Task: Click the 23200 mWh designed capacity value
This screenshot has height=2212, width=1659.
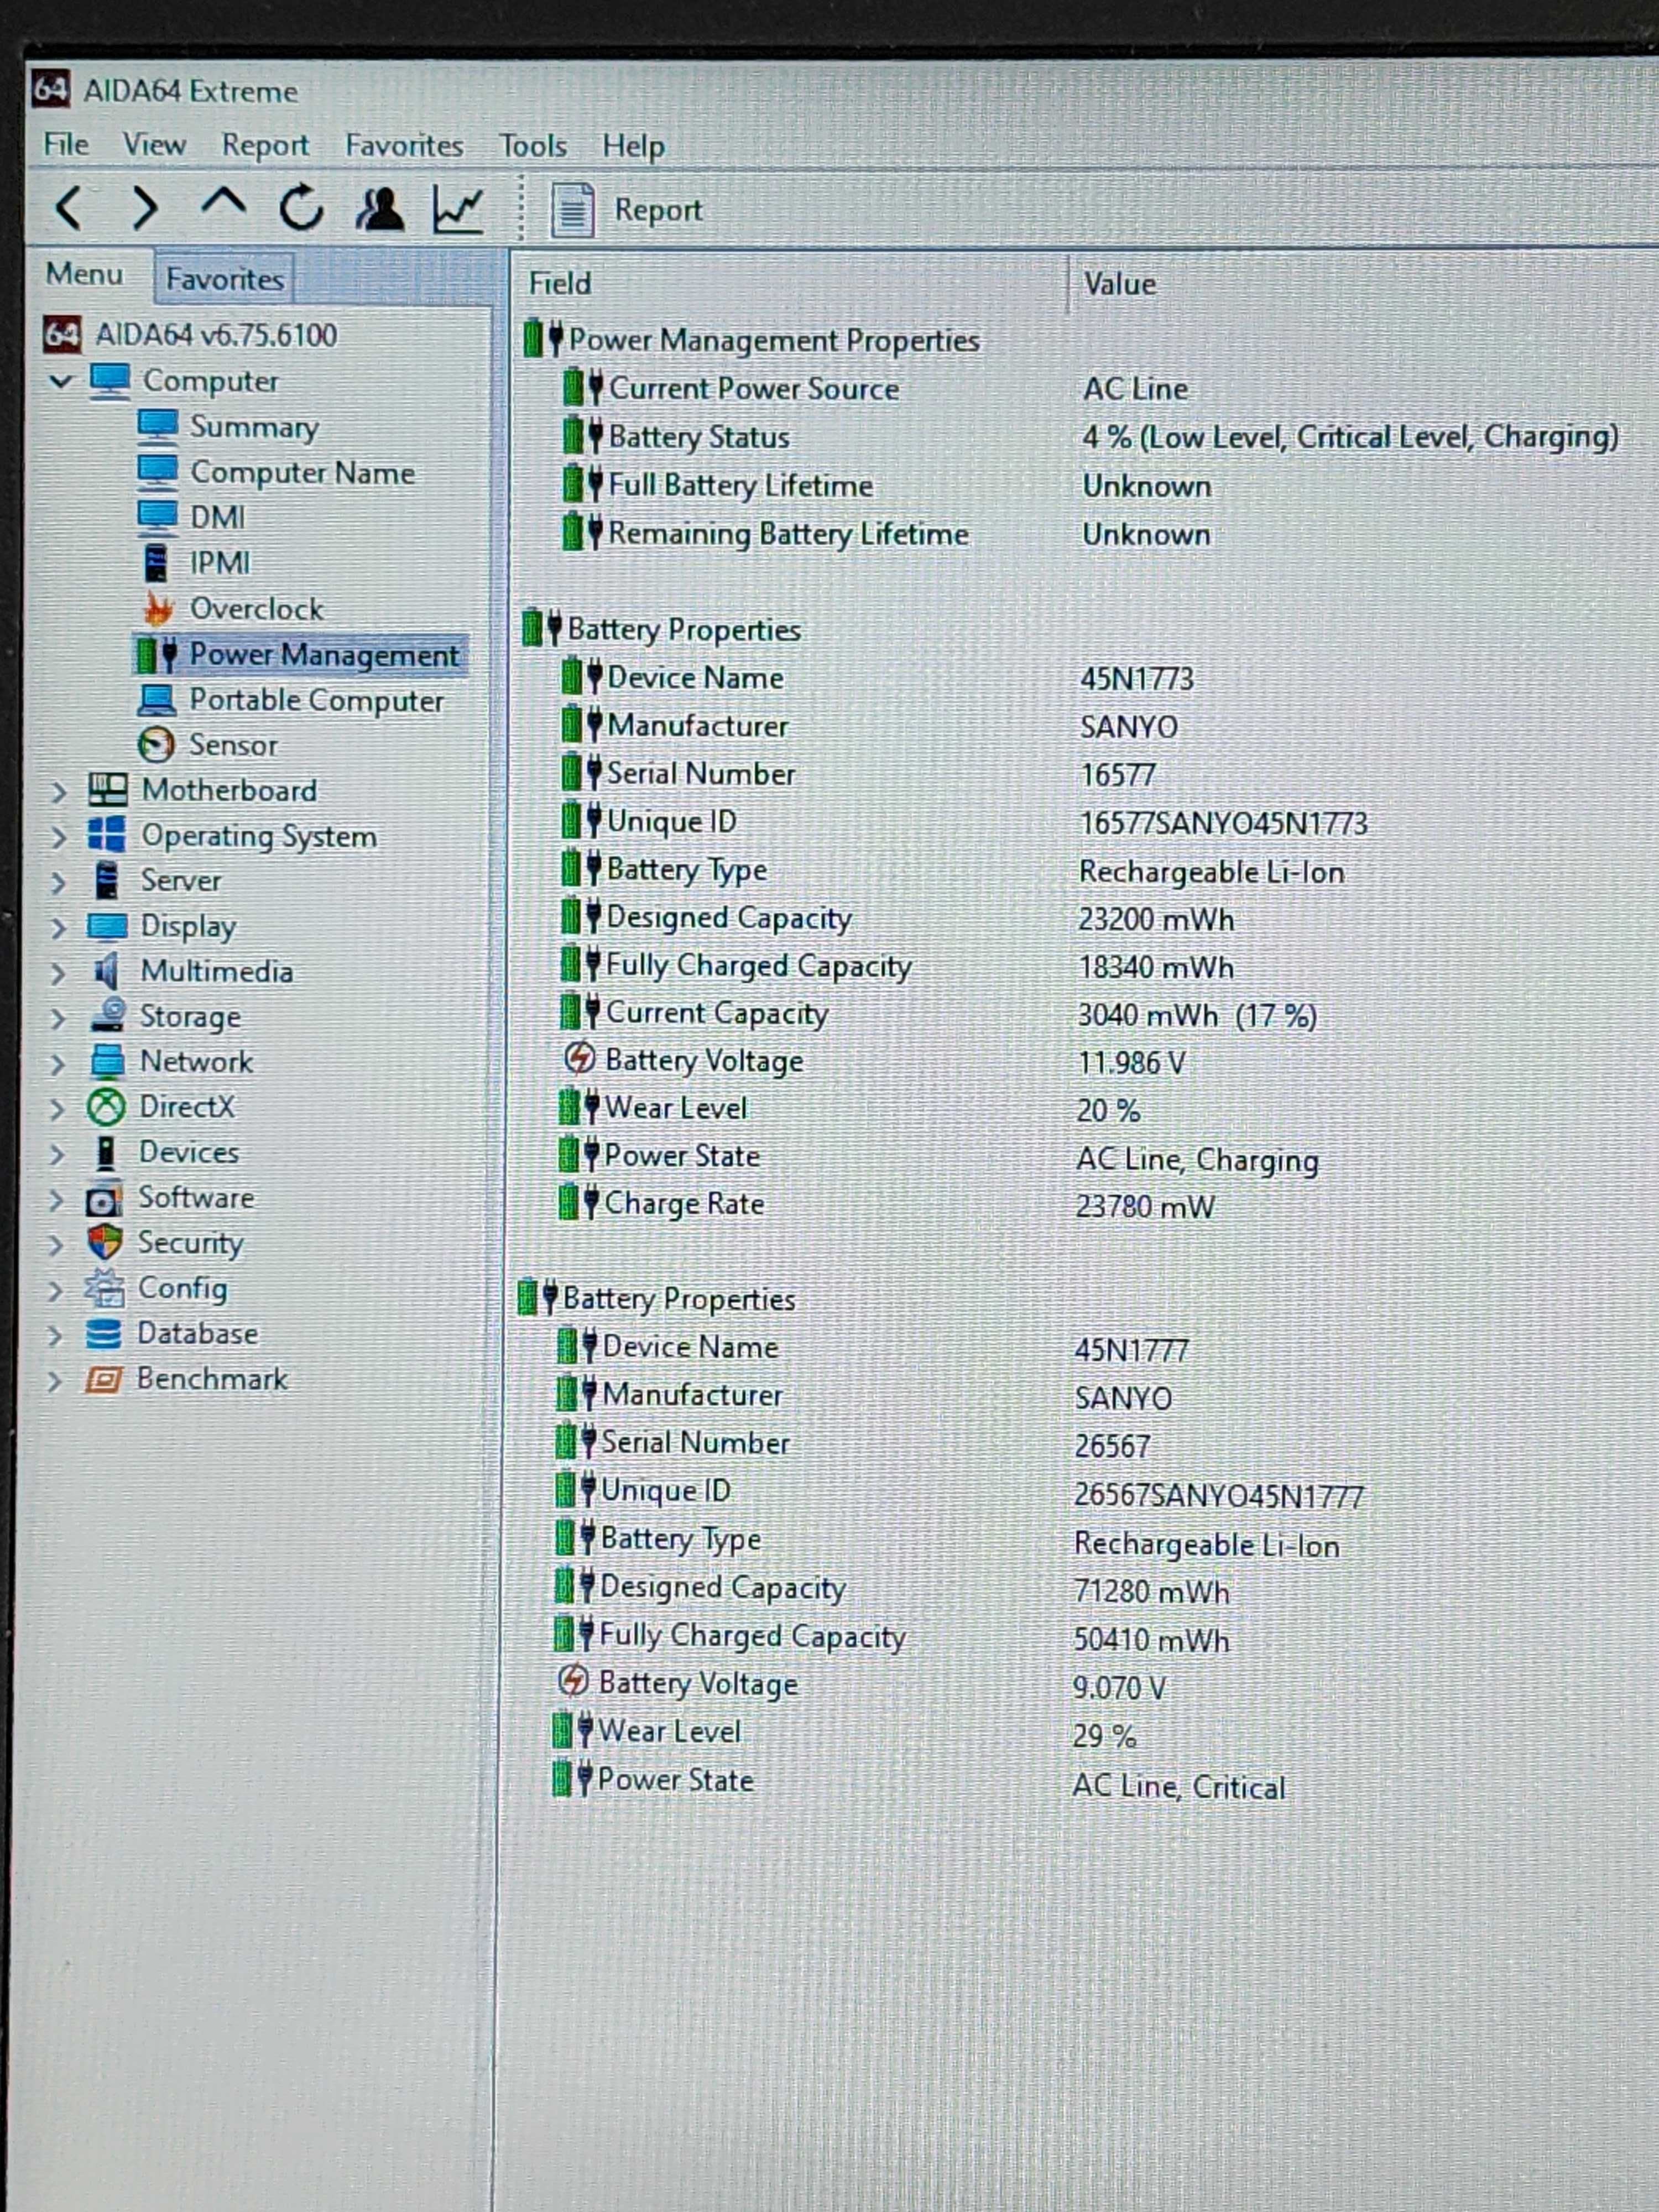Action: click(x=1156, y=920)
